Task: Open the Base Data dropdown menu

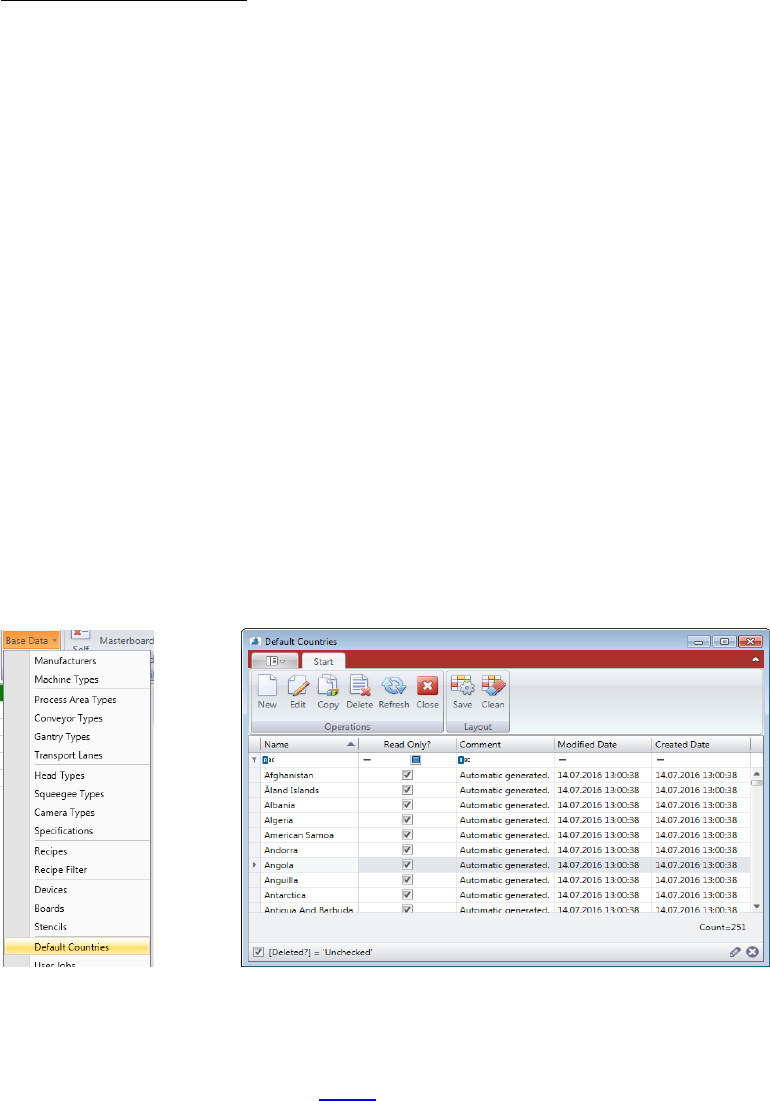Action: pos(32,640)
